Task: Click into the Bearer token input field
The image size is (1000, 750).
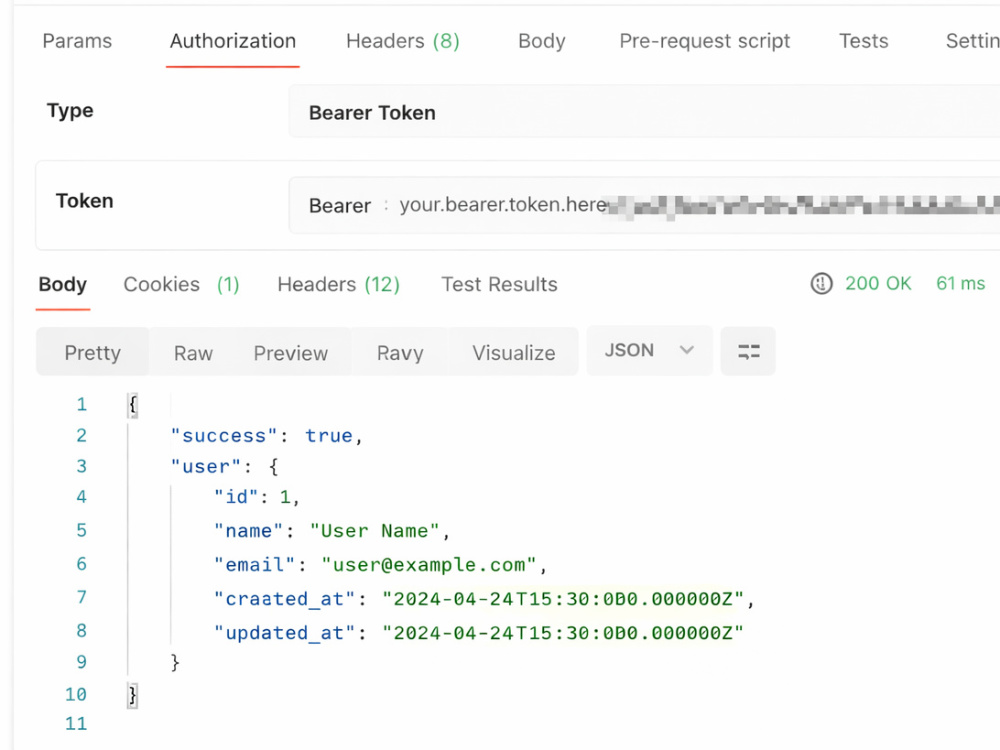Action: coord(644,205)
